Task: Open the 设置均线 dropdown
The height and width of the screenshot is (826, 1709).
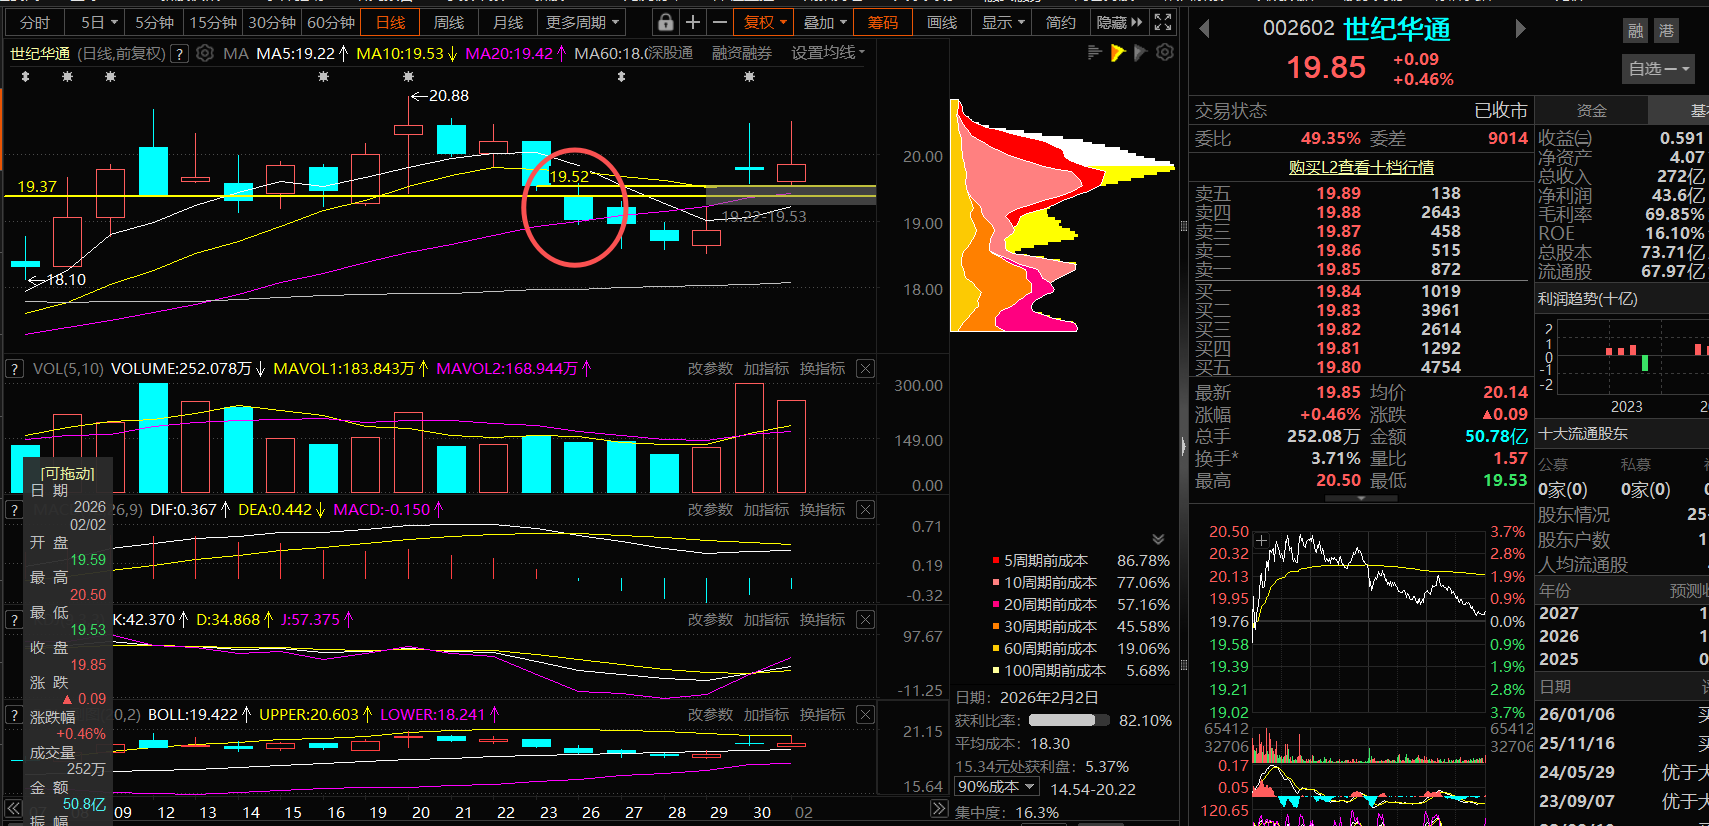Action: (828, 53)
